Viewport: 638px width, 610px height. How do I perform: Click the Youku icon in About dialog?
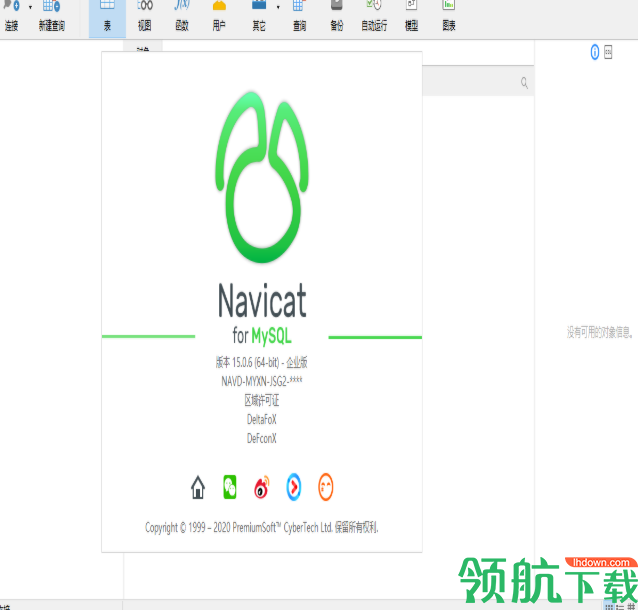294,487
